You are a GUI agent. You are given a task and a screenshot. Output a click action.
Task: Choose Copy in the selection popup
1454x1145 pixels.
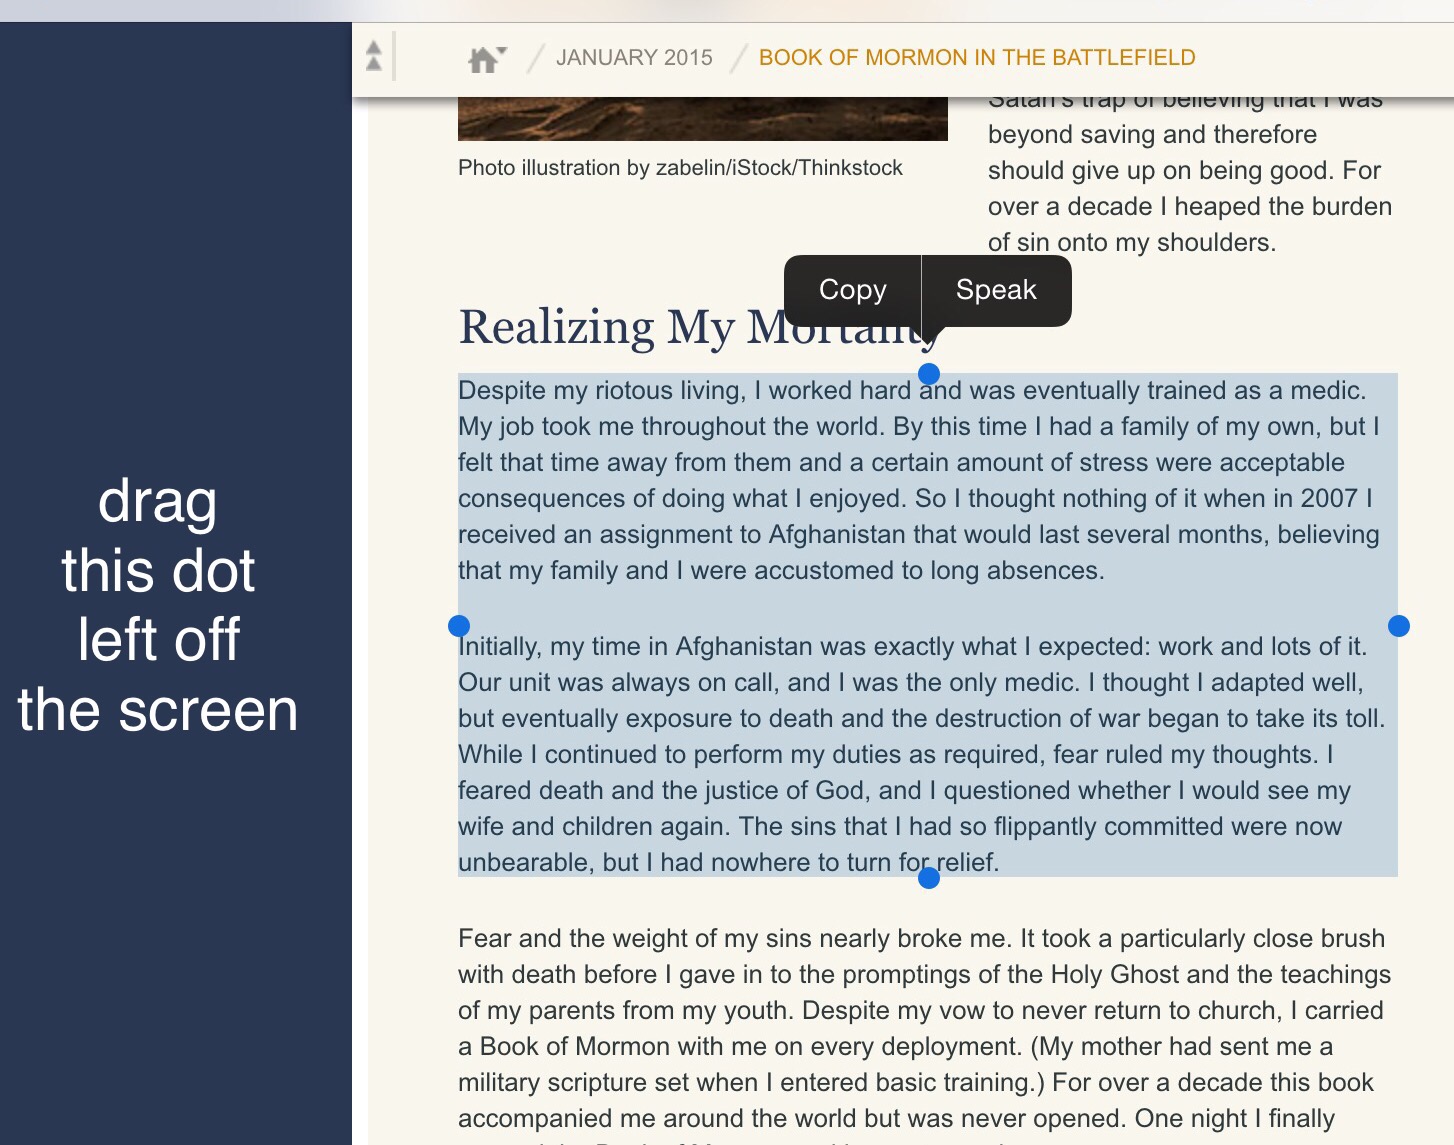click(x=852, y=290)
